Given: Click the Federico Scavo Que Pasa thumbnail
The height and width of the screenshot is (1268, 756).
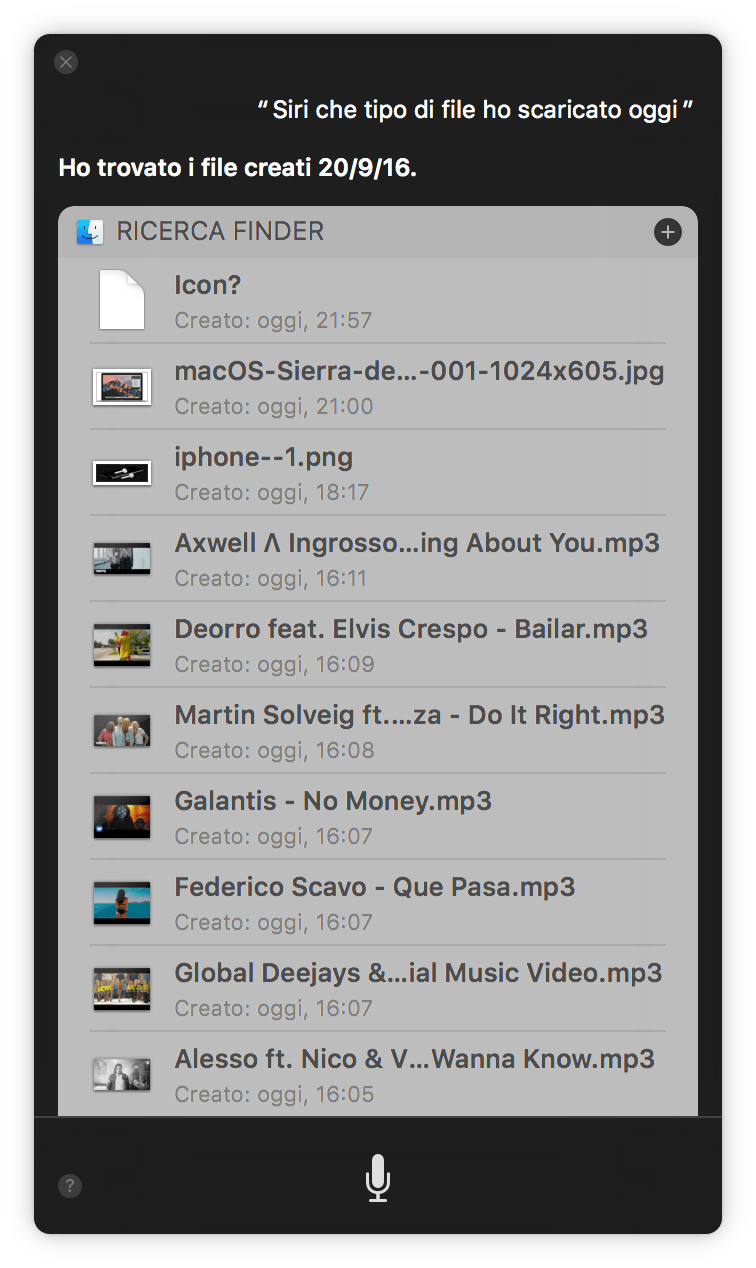Looking at the screenshot, I should (122, 902).
